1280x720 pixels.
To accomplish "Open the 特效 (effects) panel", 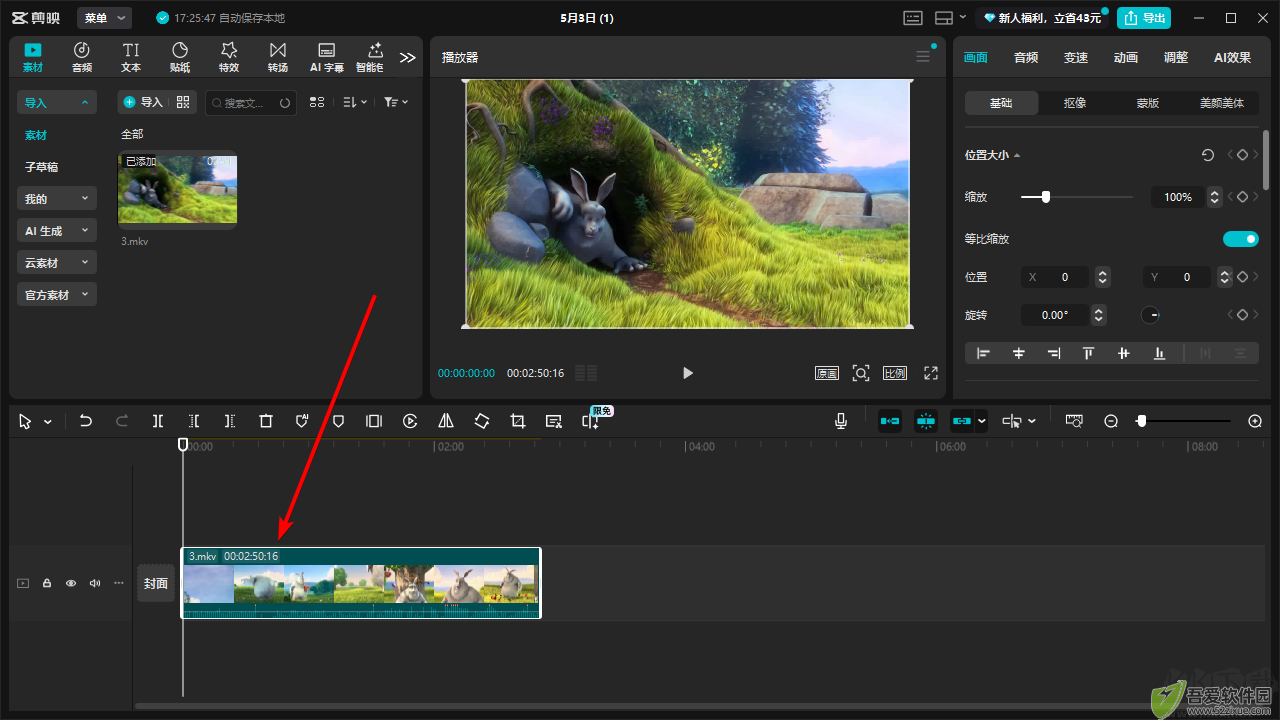I will click(x=229, y=57).
